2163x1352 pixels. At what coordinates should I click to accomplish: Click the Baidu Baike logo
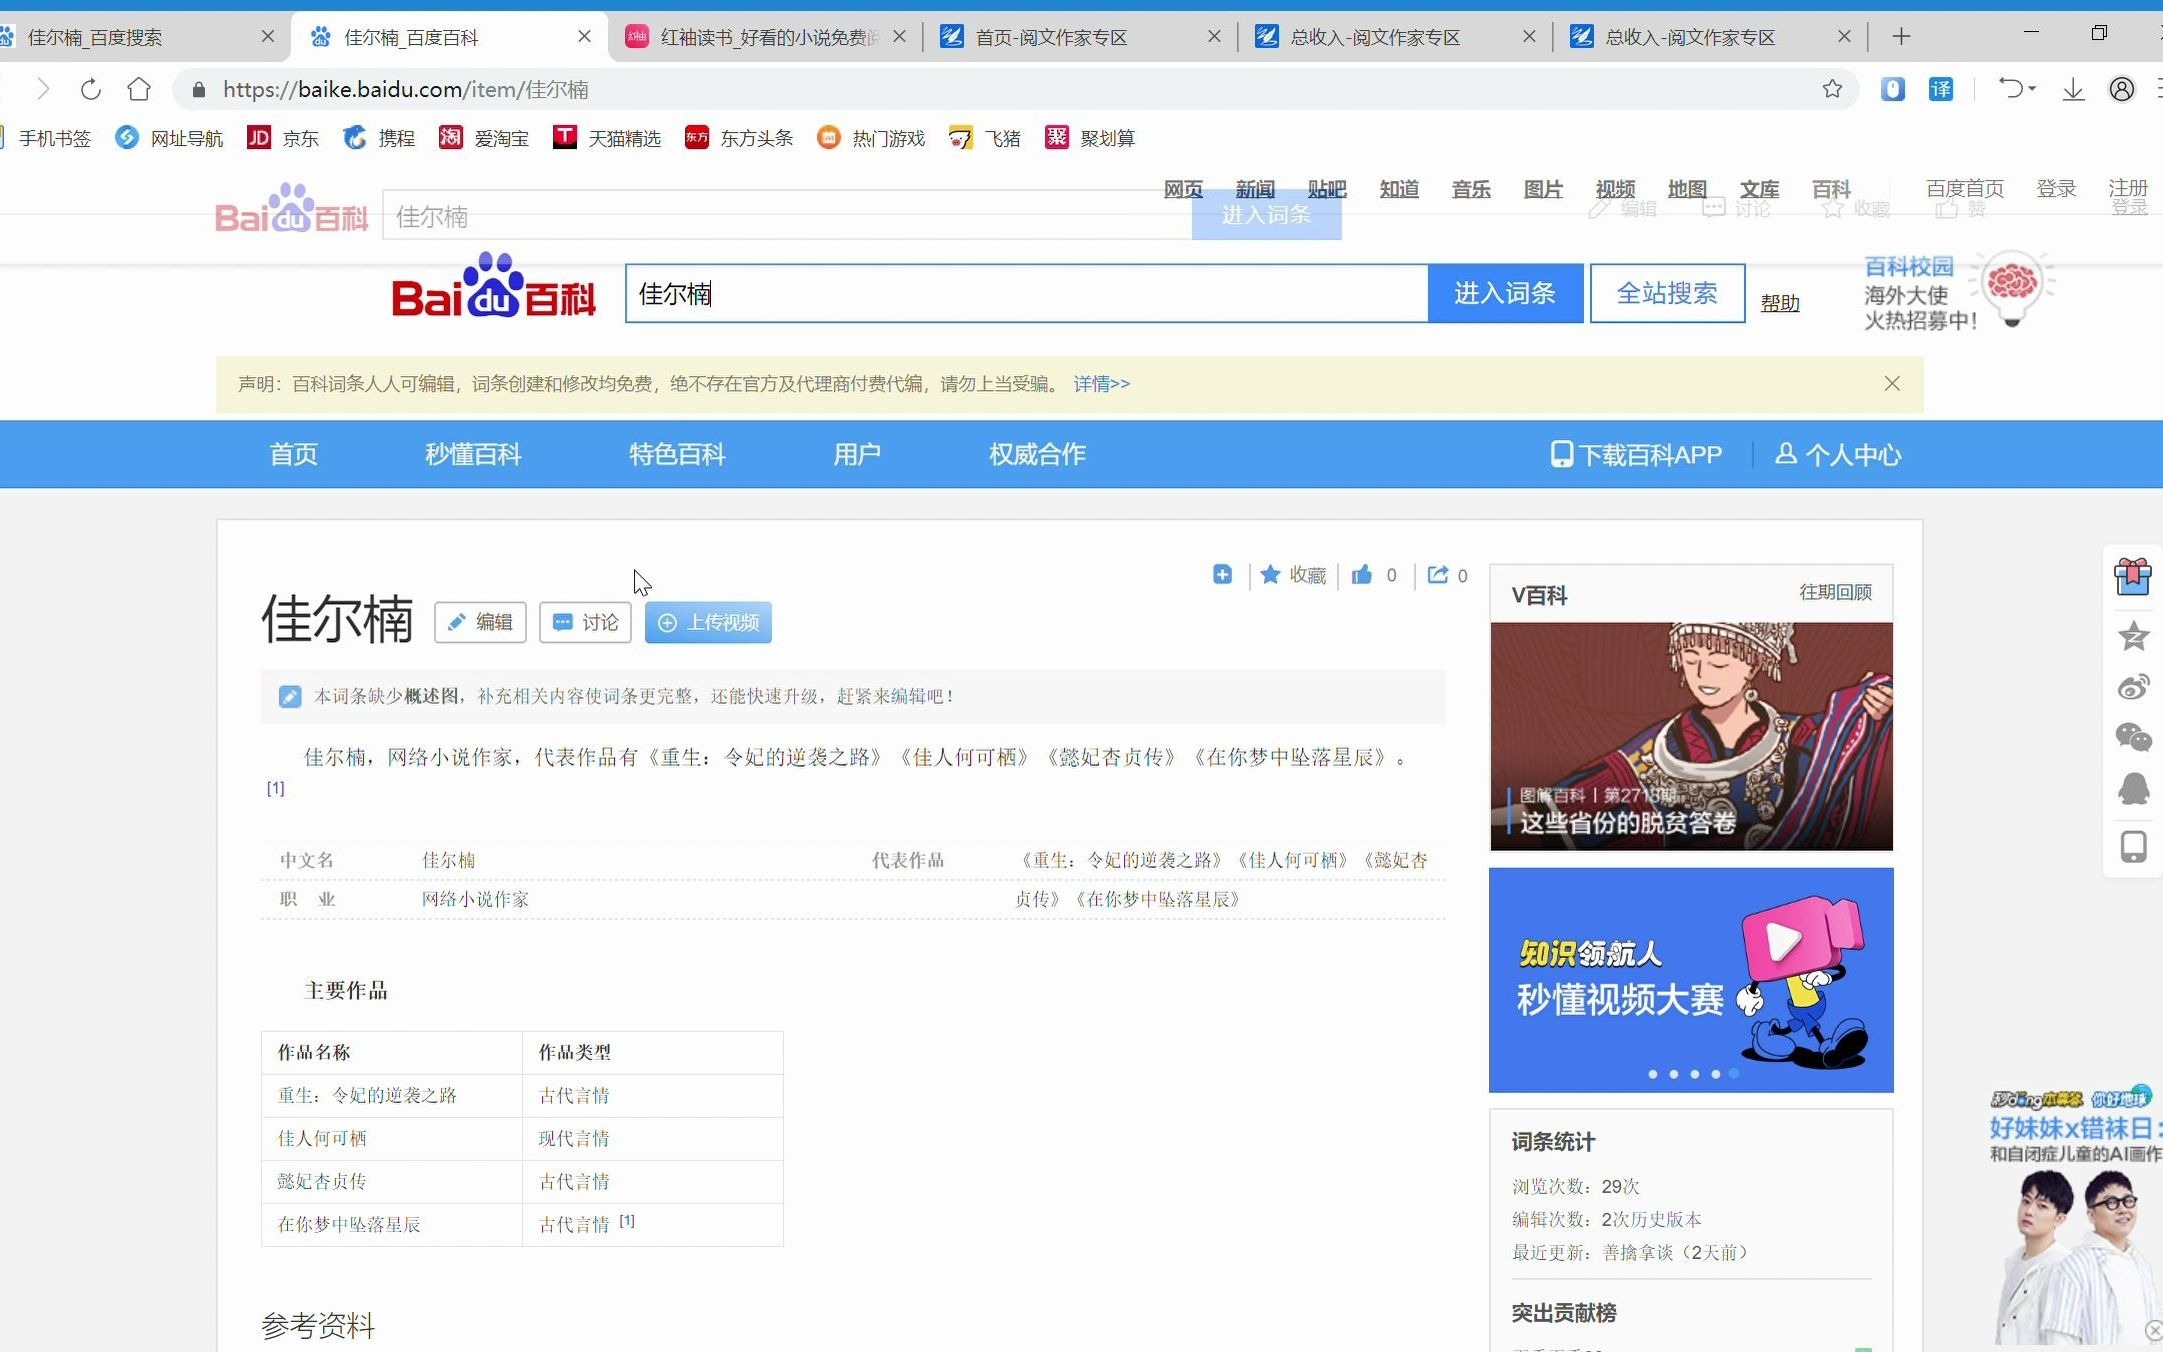(x=494, y=288)
